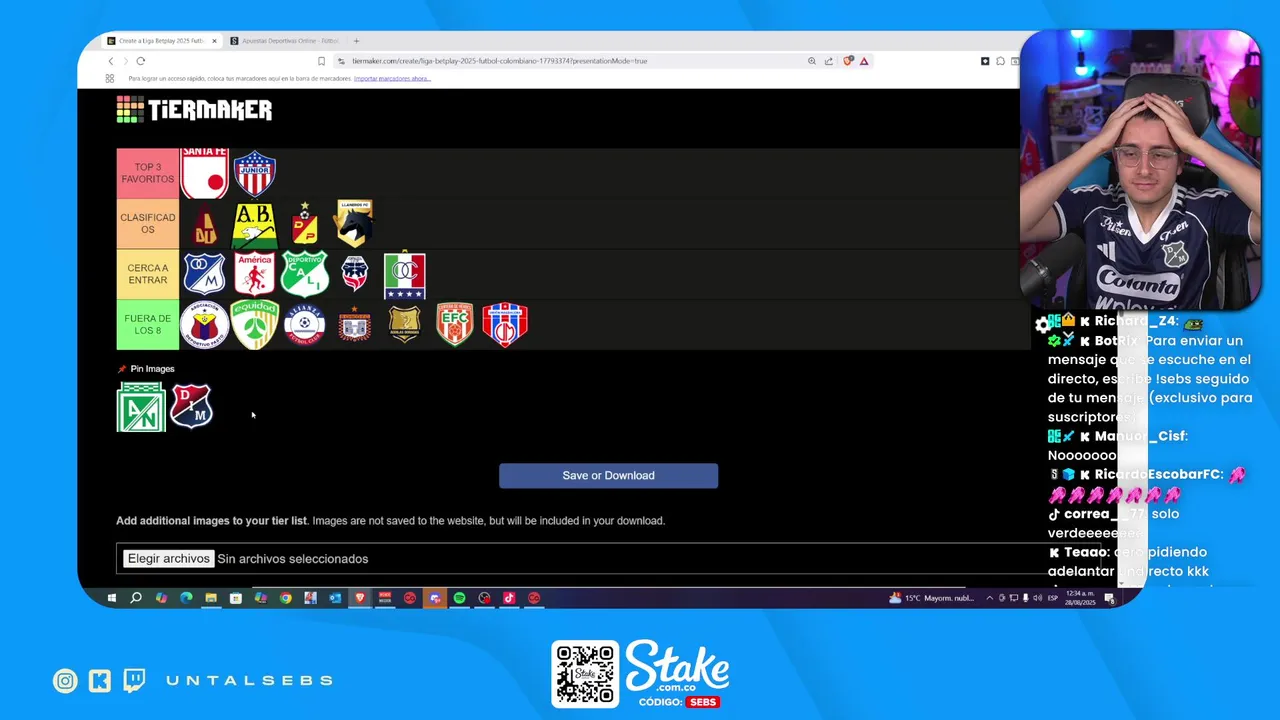Show hidden system tray icons
Image resolution: width=1280 pixels, height=720 pixels.
[x=990, y=598]
